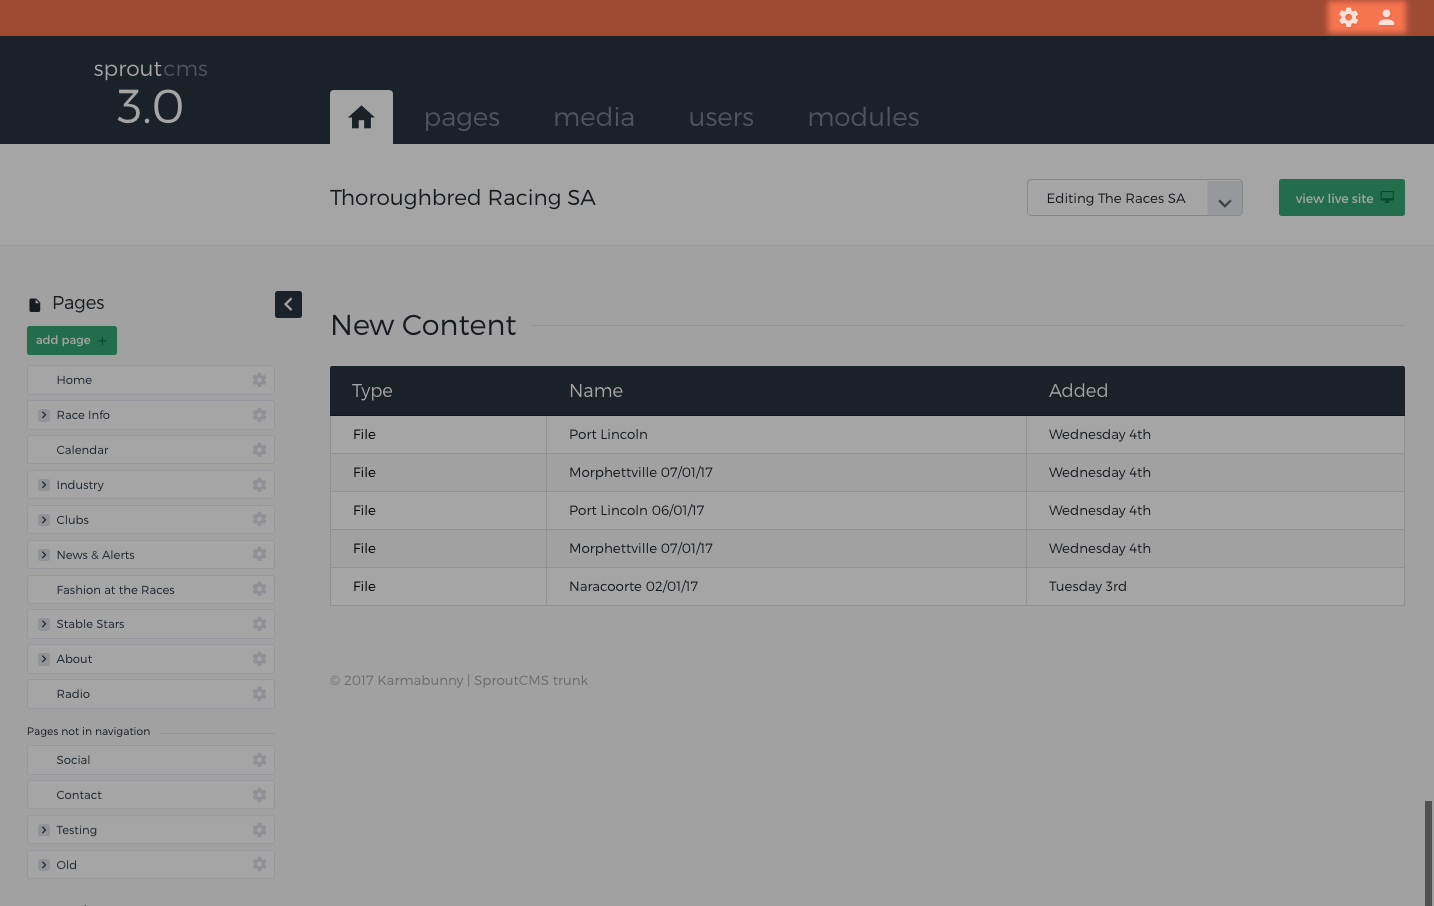Open gear settings for Old page
This screenshot has height=906, width=1434.
(x=259, y=864)
